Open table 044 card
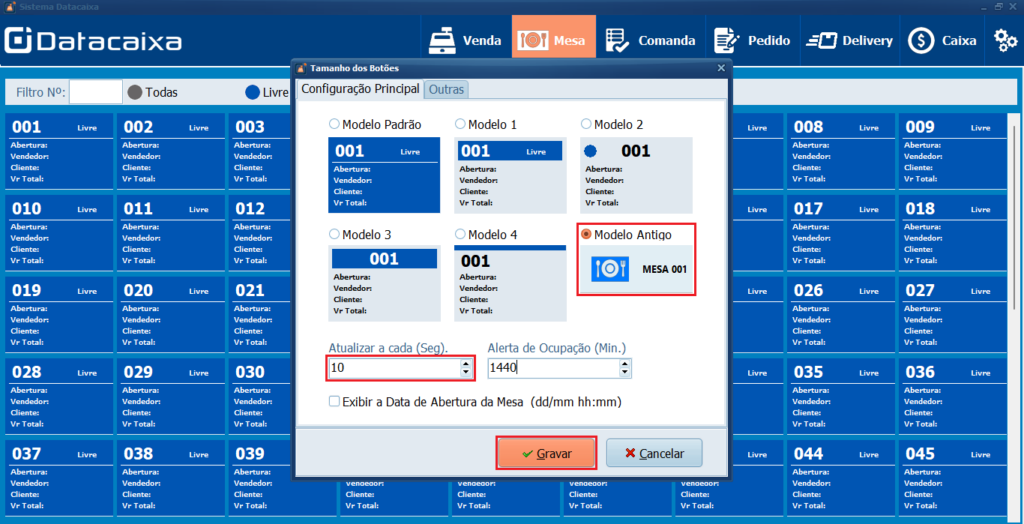This screenshot has height=524, width=1024. tap(841, 479)
